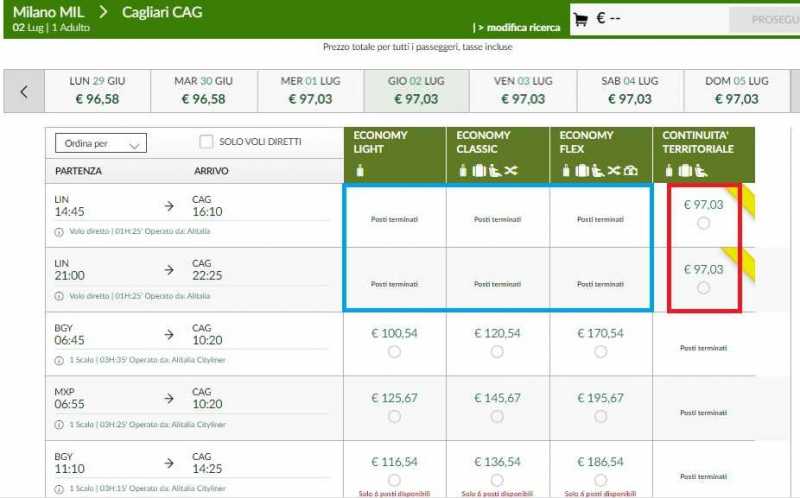Select € 186,54 Economy Flex fare
Viewport: 800px width, 498px height.
click(601, 480)
